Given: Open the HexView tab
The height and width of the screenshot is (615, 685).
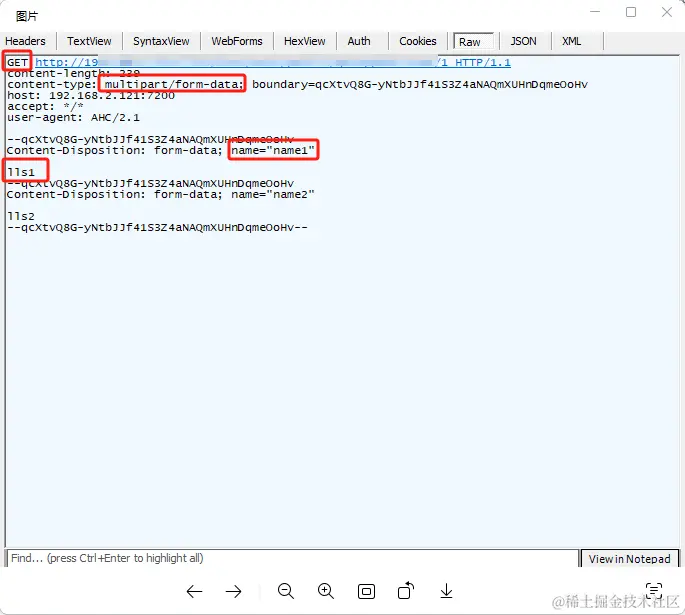Looking at the screenshot, I should (304, 41).
